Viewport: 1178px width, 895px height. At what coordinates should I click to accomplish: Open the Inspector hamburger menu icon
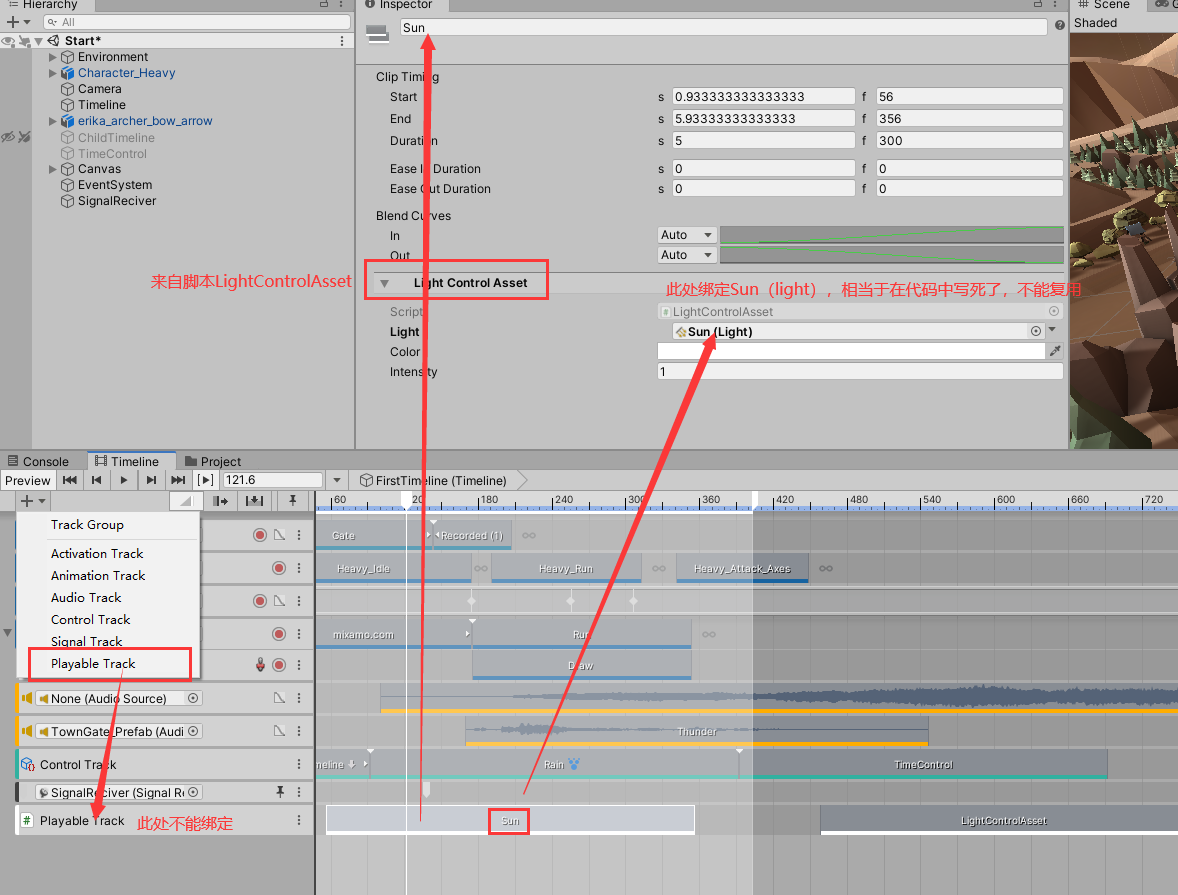coord(1055,6)
